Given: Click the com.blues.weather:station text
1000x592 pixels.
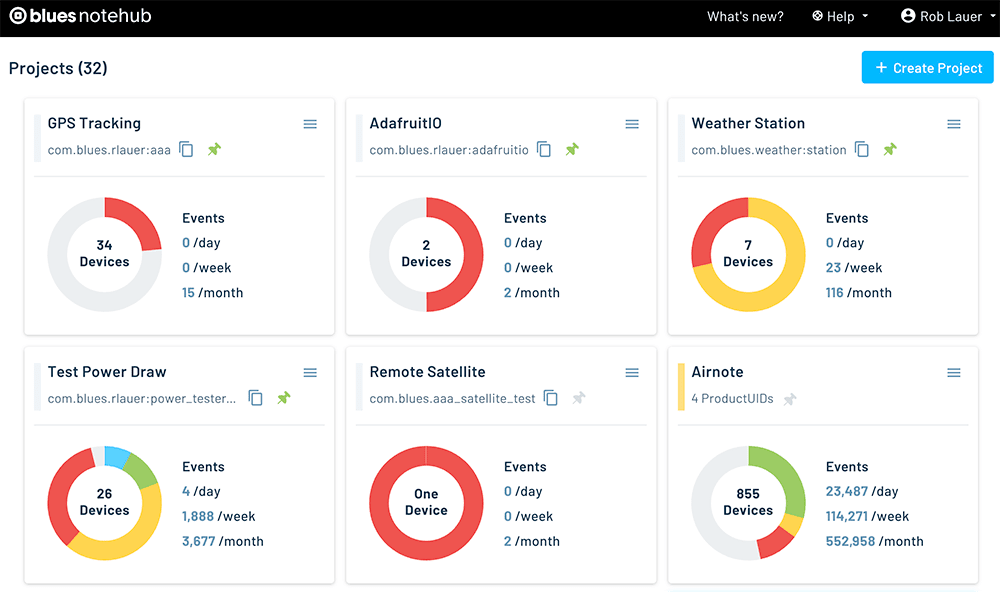Looking at the screenshot, I should pyautogui.click(x=768, y=150).
